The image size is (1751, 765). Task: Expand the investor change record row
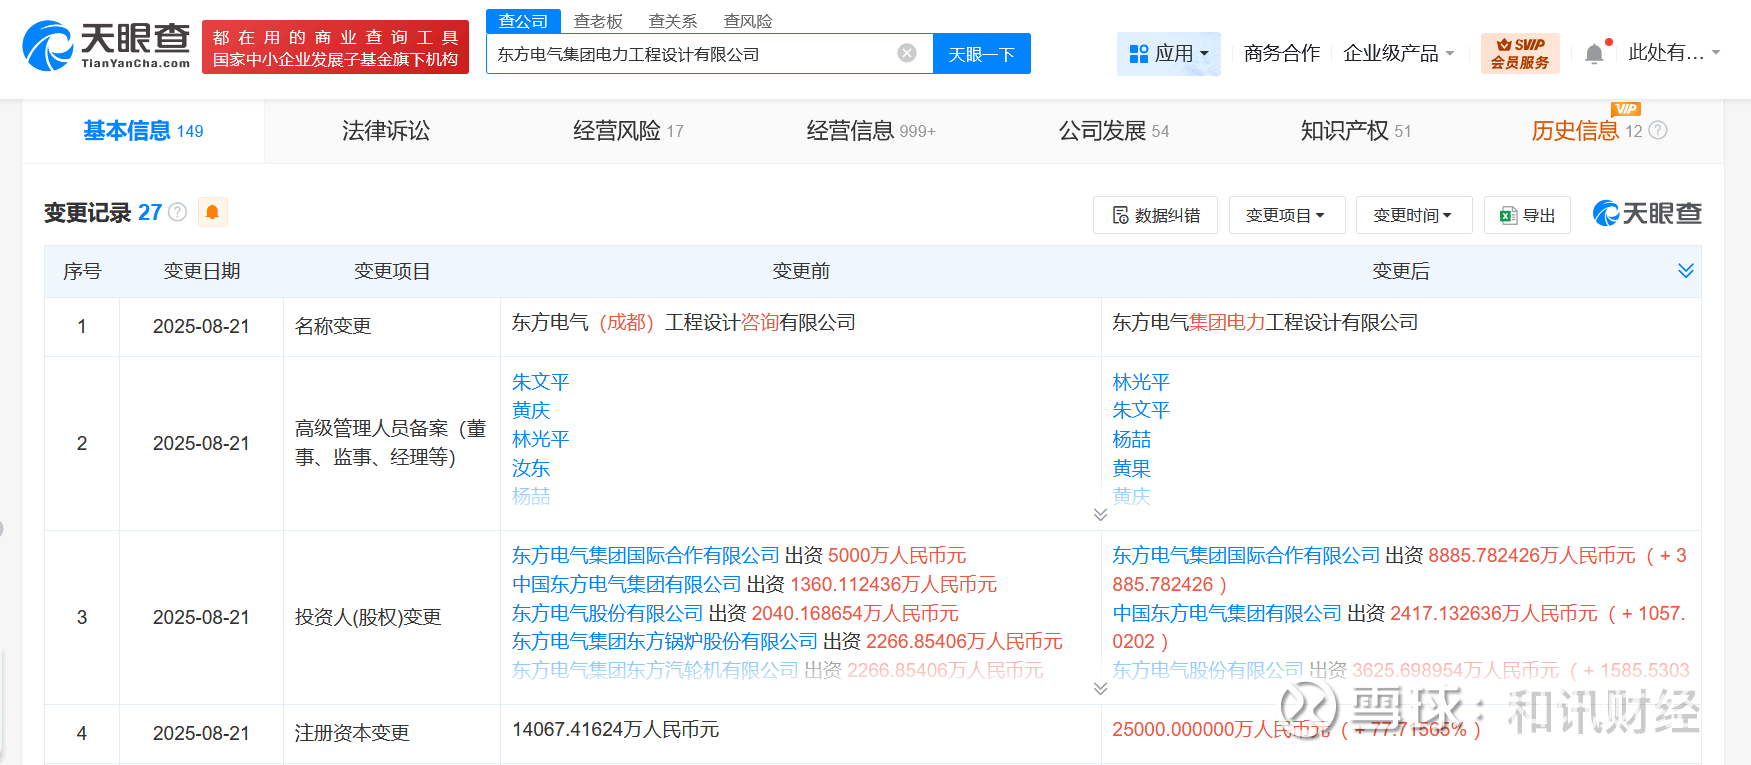1100,688
